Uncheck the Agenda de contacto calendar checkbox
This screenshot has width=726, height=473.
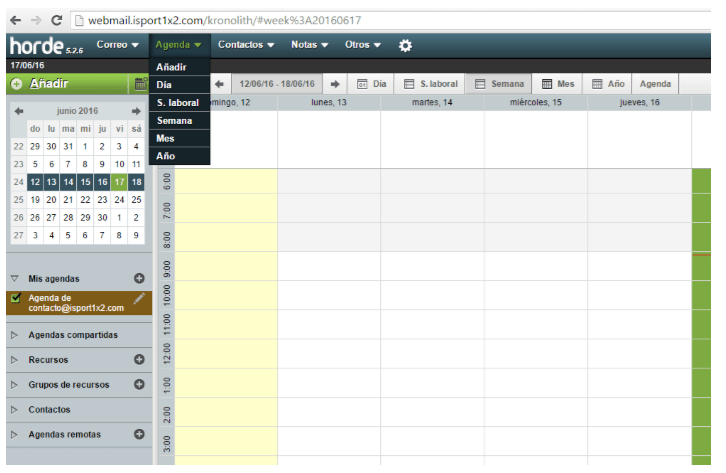[x=15, y=298]
